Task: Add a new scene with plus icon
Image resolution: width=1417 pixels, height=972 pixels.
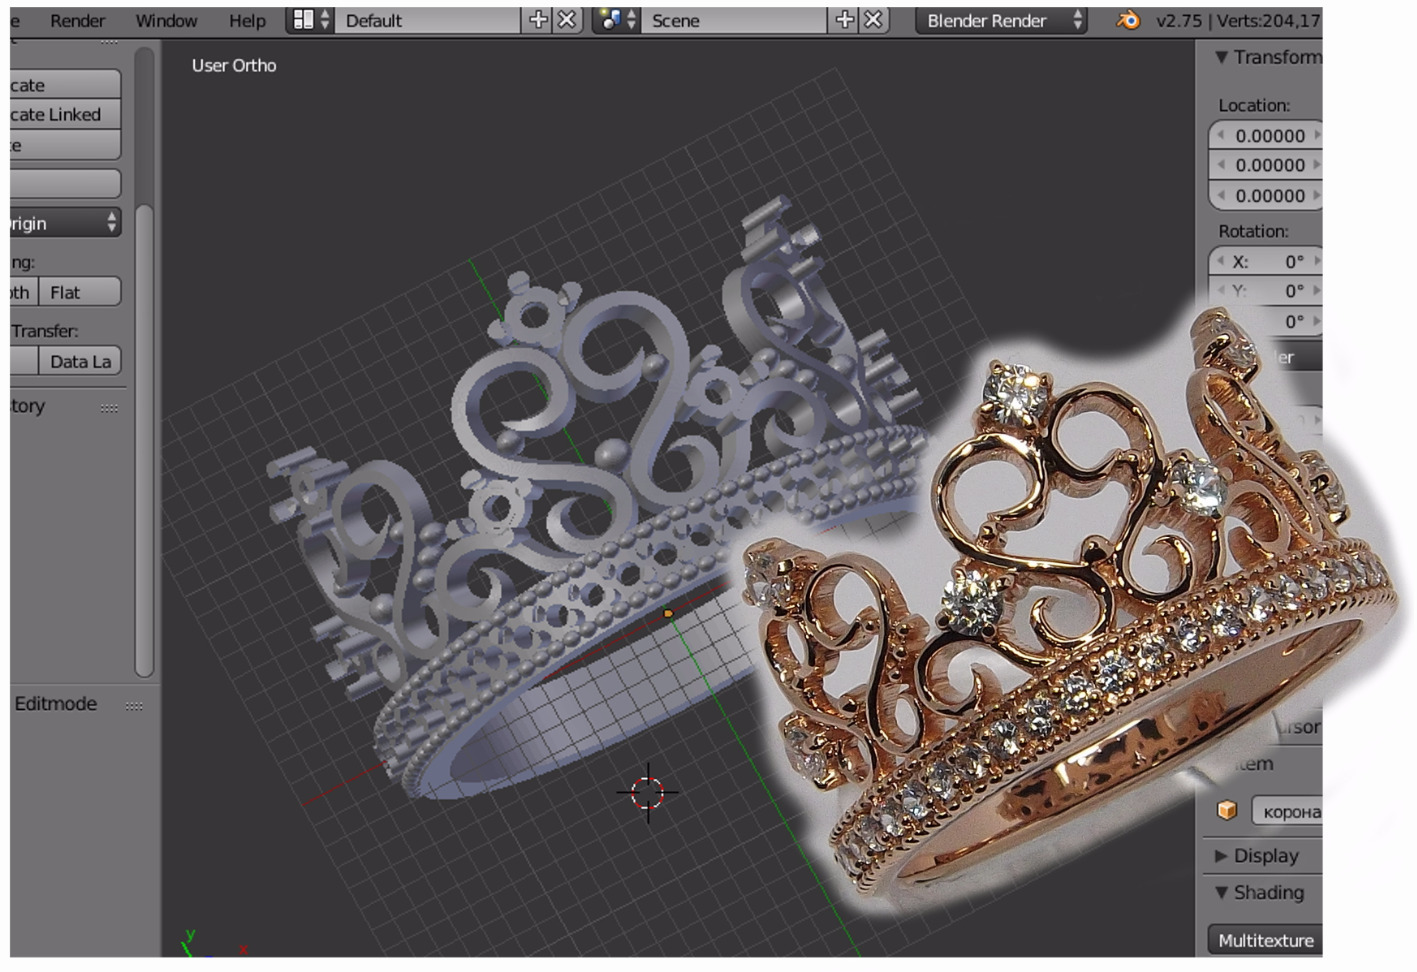Action: point(845,20)
